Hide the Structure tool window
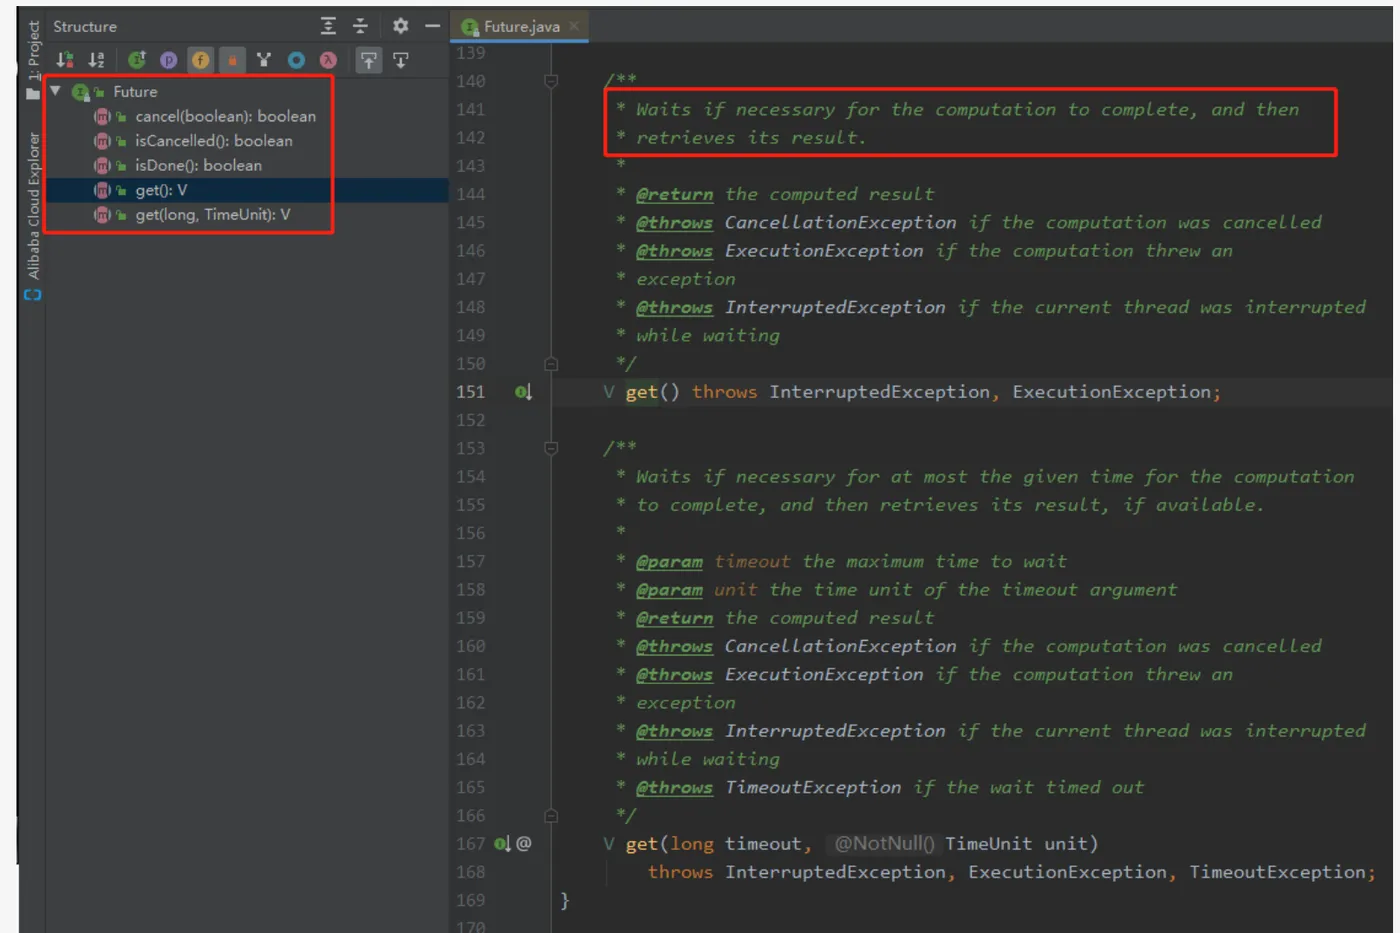This screenshot has width=1400, height=933. pyautogui.click(x=432, y=26)
